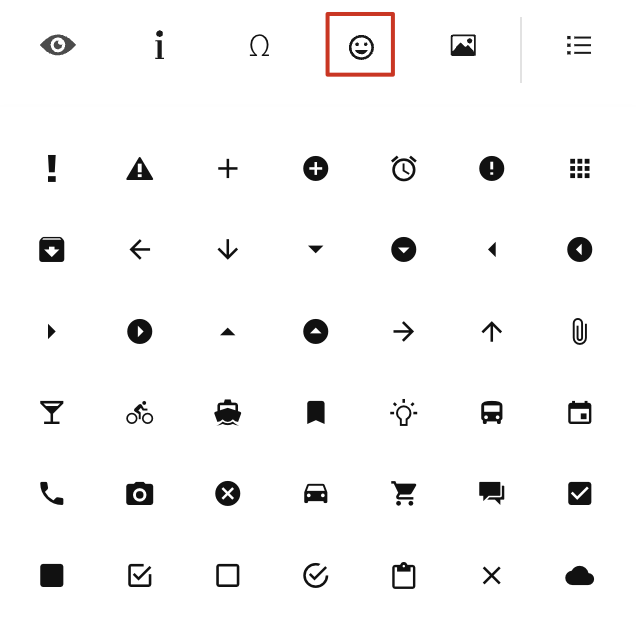Insert the lightbulb idea icon
Image resolution: width=636 pixels, height=618 pixels.
point(404,412)
